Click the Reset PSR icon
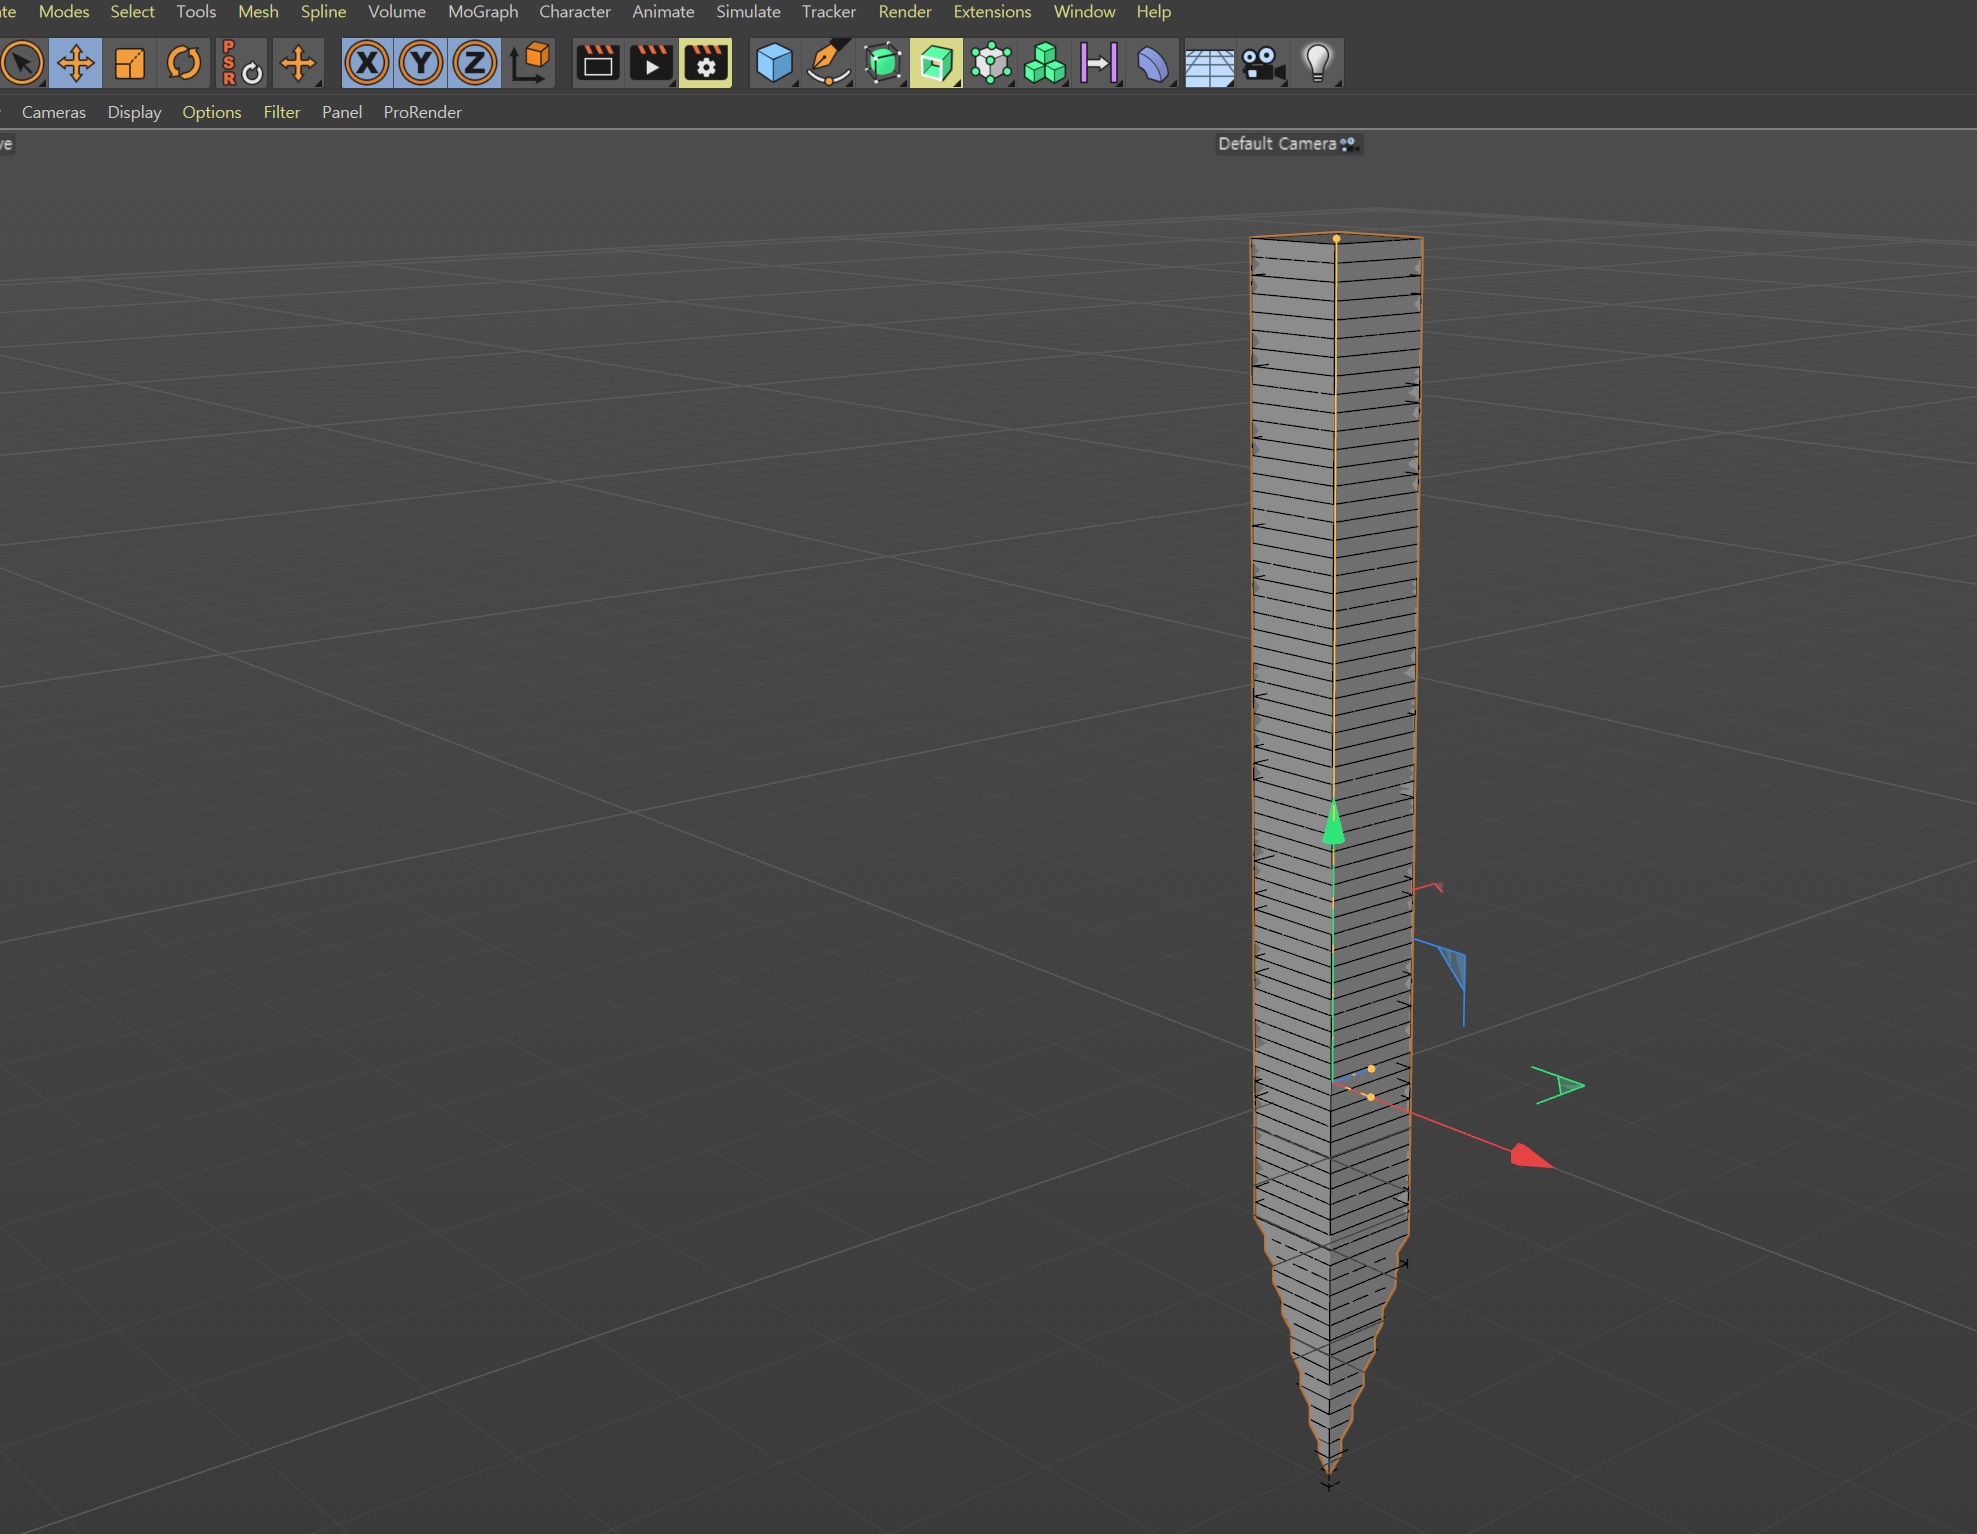This screenshot has width=1977, height=1534. [x=241, y=64]
